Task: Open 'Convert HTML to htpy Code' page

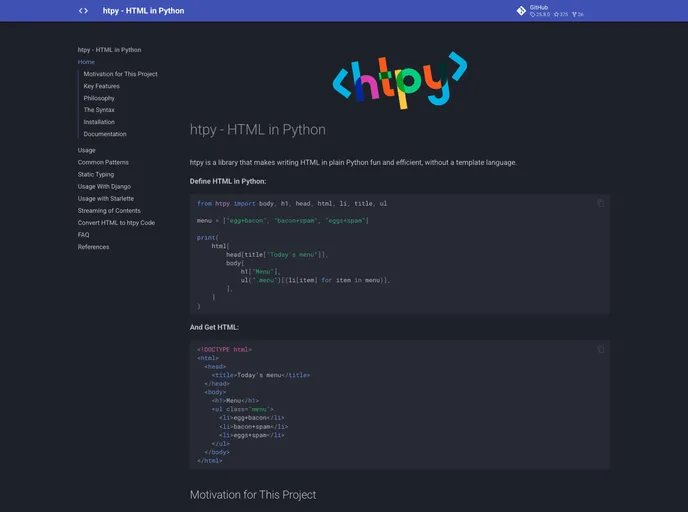Action: pos(116,222)
